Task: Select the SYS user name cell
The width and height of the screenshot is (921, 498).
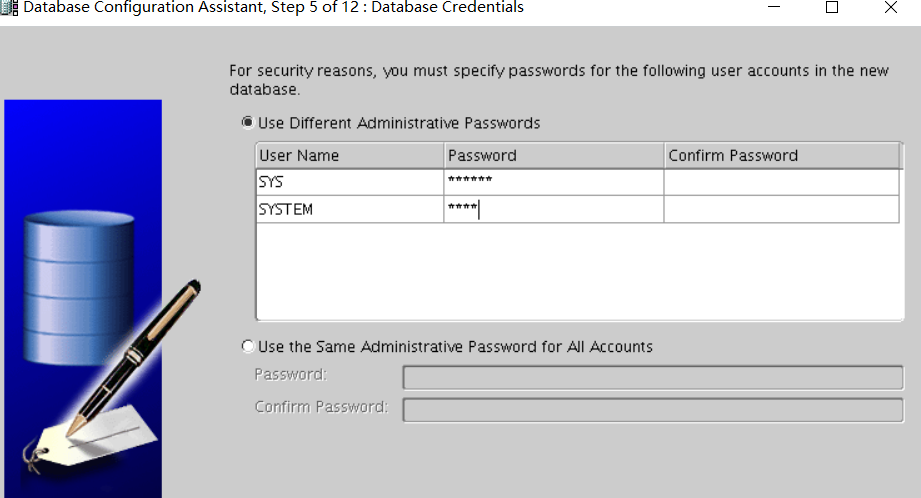Action: click(350, 182)
